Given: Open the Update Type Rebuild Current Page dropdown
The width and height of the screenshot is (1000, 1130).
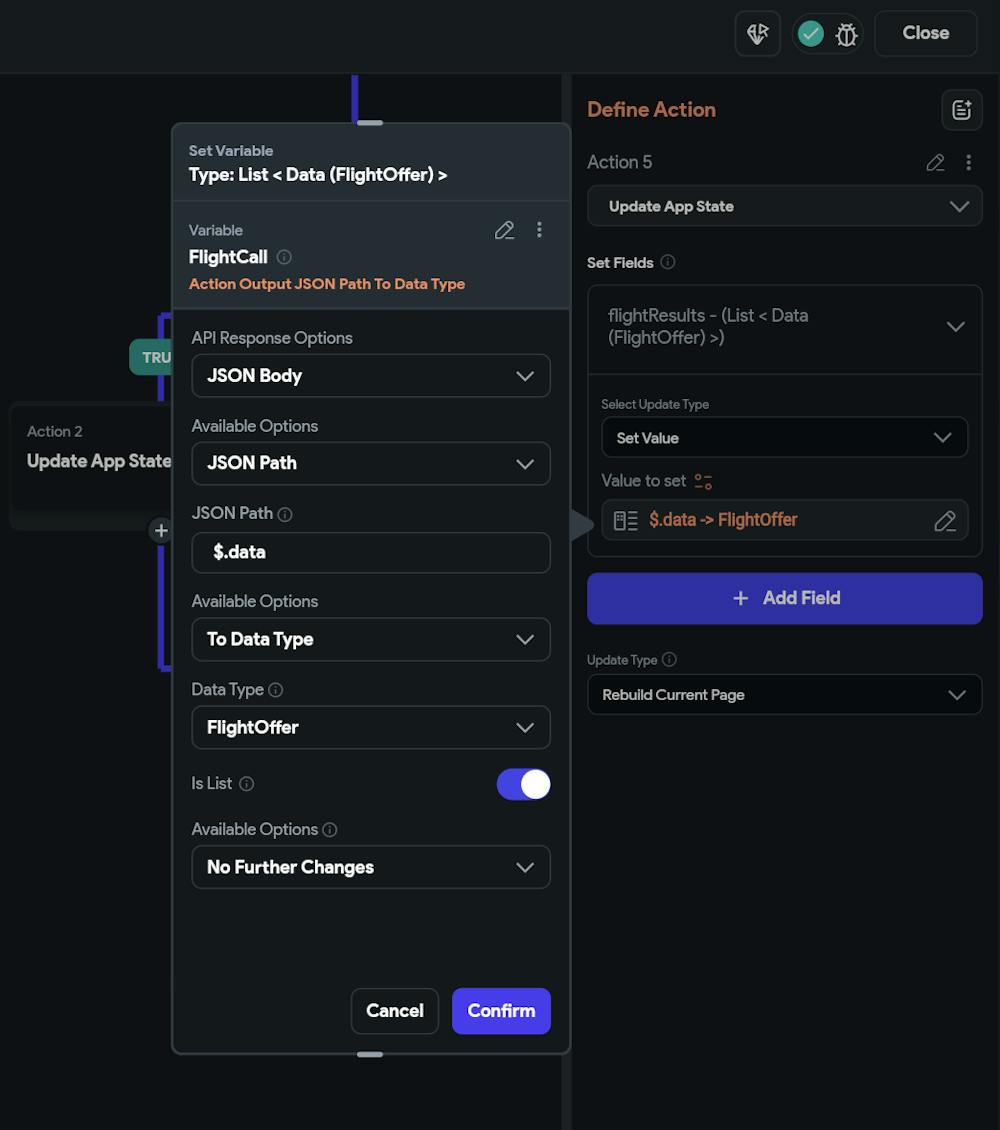Looking at the screenshot, I should [x=784, y=695].
